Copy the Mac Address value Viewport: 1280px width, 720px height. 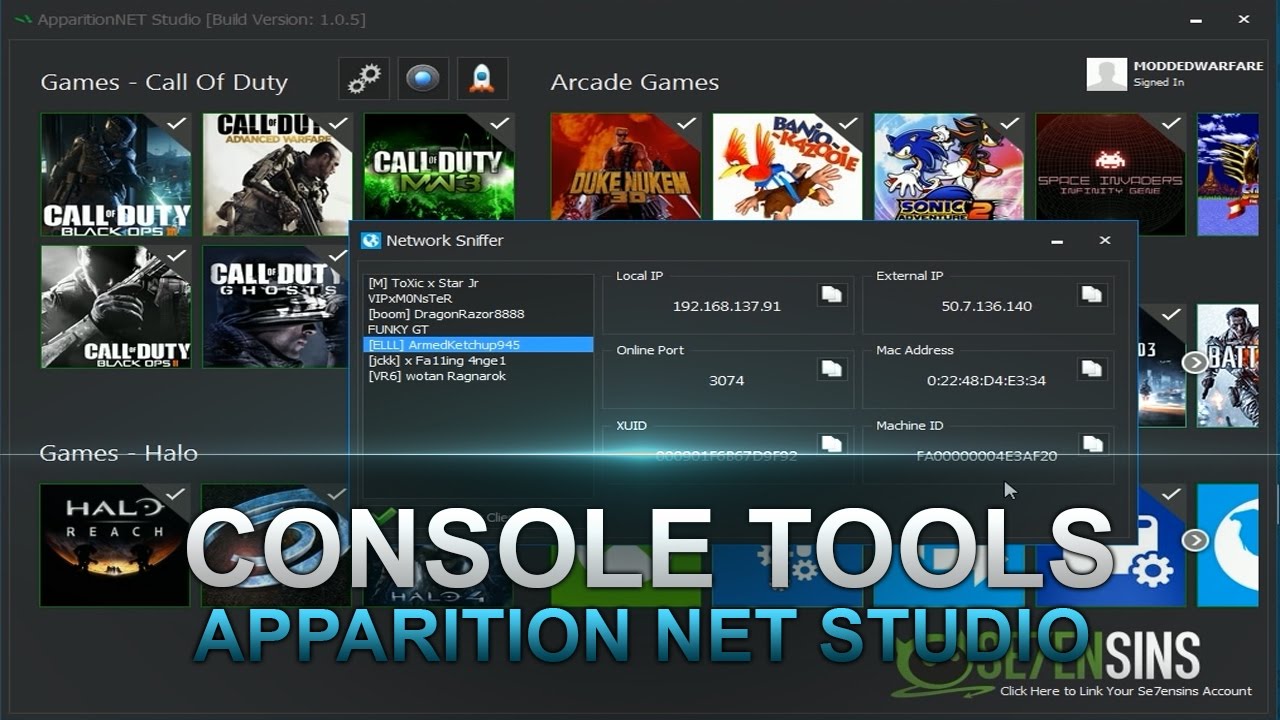pyautogui.click(x=1092, y=369)
